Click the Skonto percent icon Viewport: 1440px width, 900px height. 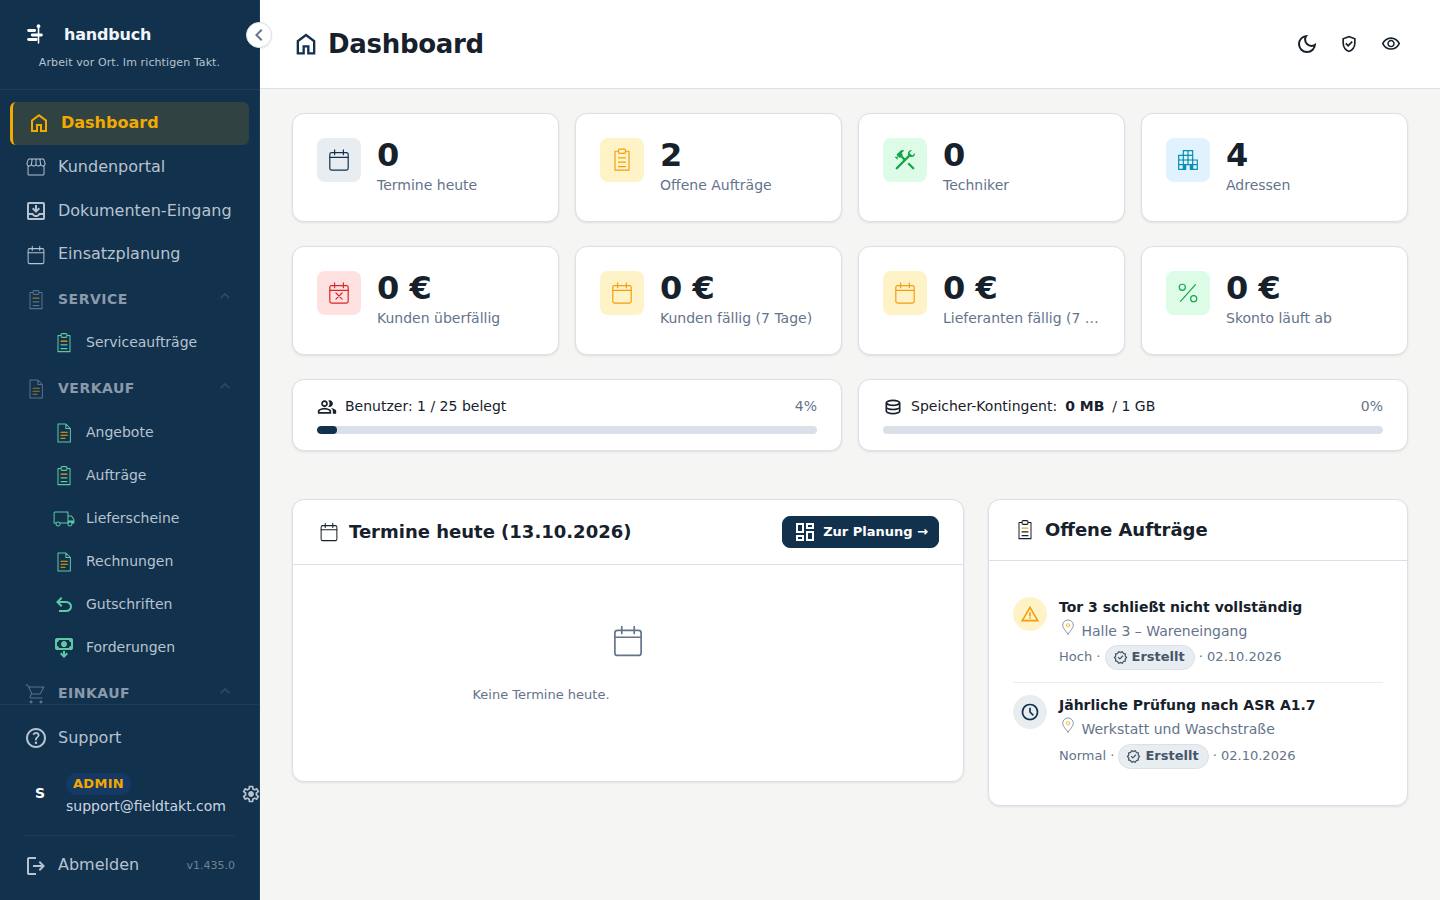coord(1188,293)
